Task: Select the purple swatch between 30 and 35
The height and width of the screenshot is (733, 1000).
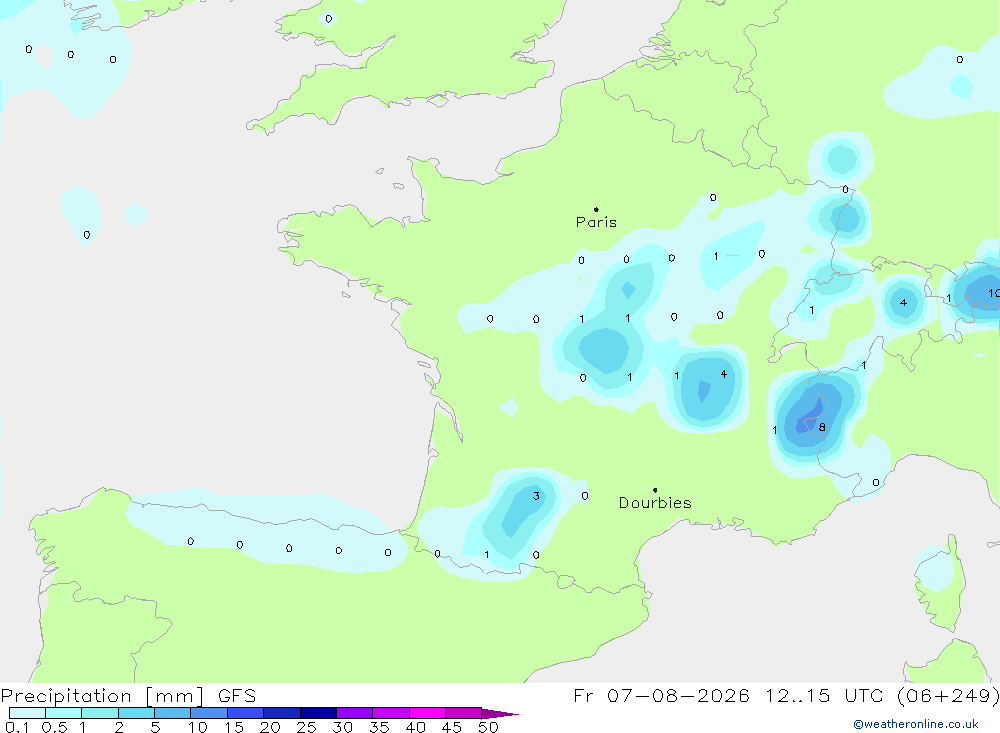Action: (354, 713)
